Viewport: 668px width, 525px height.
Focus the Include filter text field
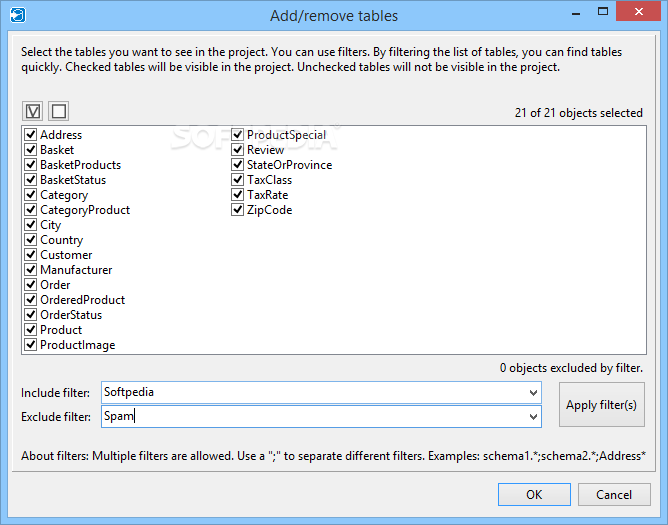[x=314, y=392]
